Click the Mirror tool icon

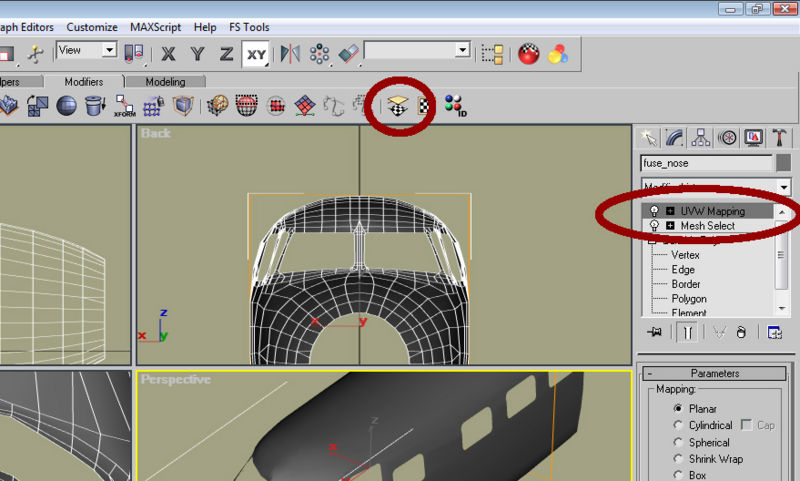click(x=290, y=54)
